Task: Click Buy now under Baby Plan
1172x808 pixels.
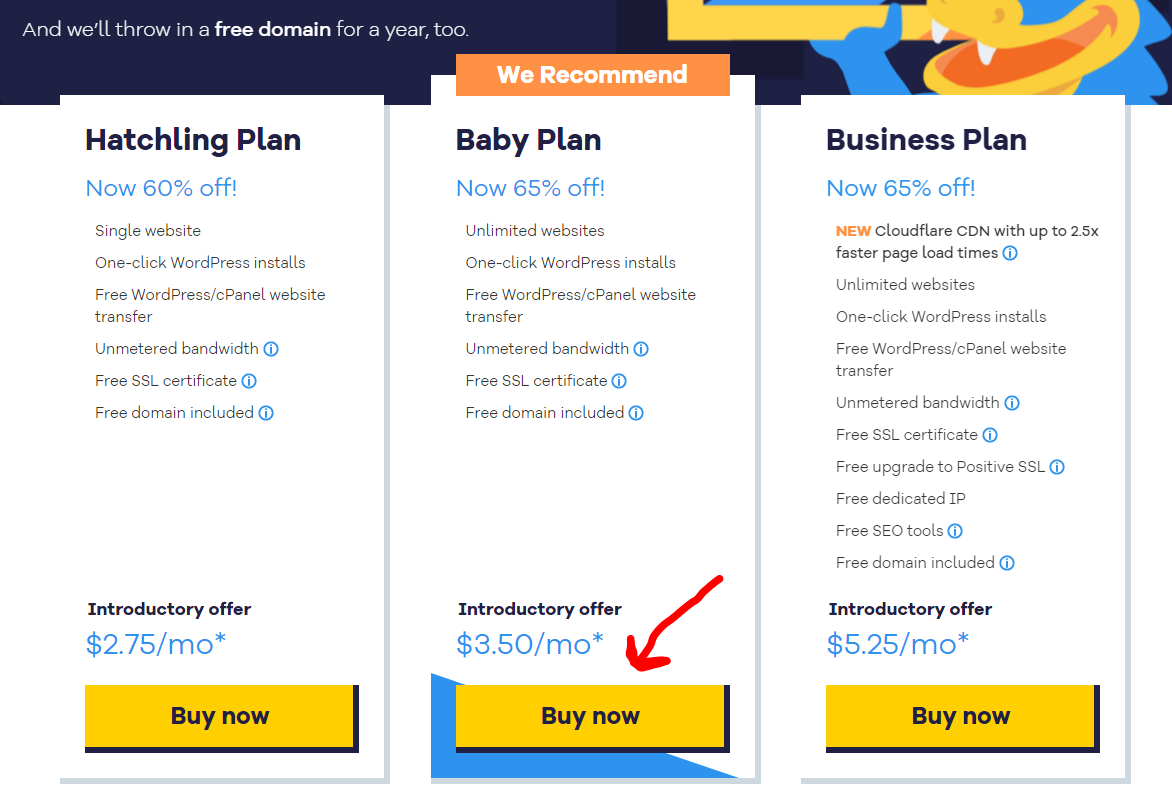Action: 592,718
